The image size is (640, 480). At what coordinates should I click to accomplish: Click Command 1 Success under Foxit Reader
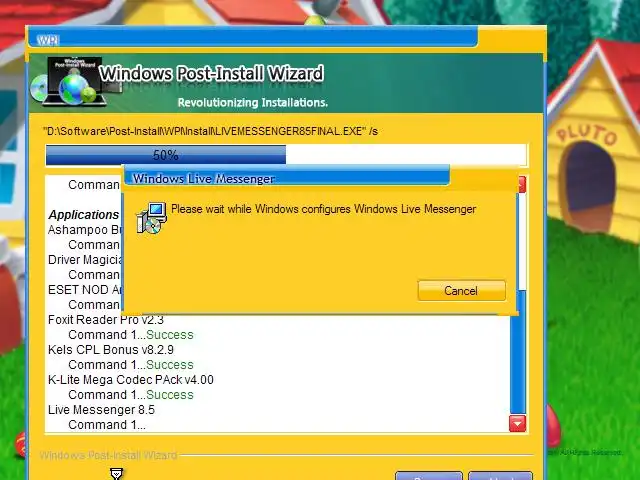click(x=131, y=335)
